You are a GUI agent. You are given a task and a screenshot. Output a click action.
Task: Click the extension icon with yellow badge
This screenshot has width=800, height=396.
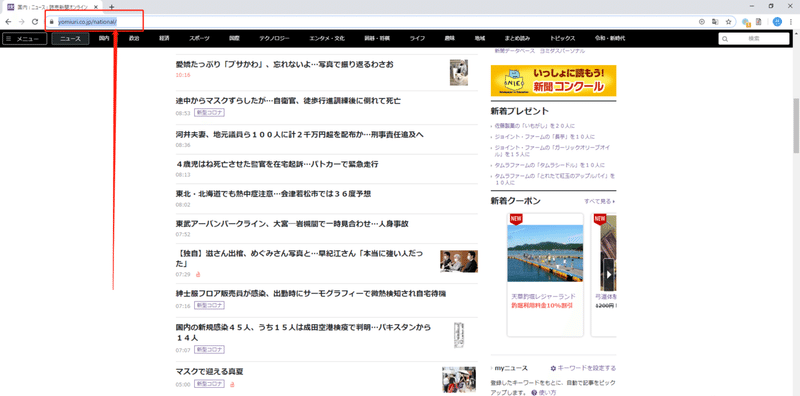point(746,22)
